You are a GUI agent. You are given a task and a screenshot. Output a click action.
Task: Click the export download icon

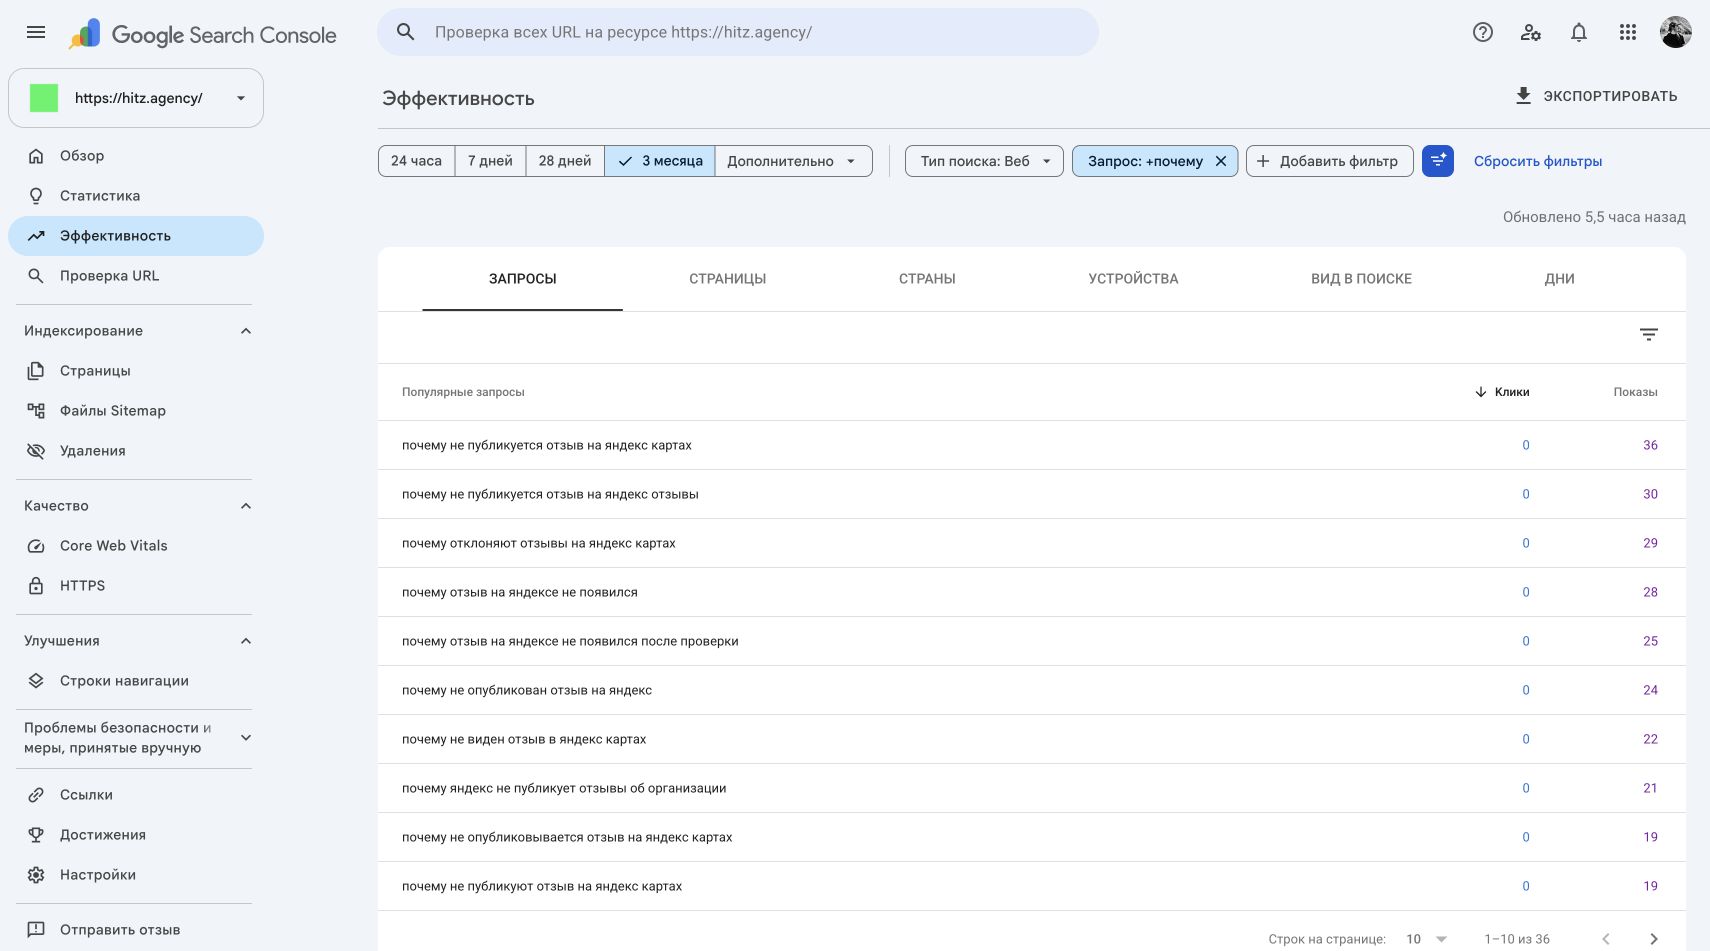coord(1523,96)
